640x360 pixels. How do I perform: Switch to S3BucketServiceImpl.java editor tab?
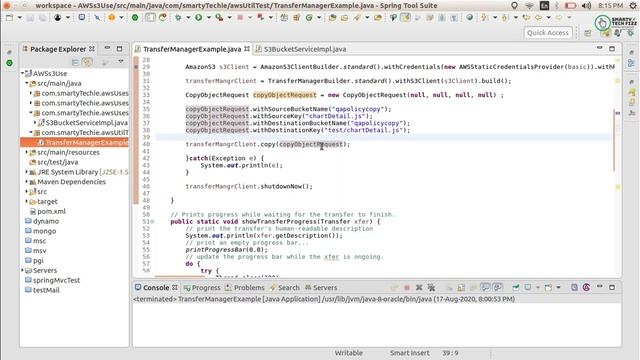tap(304, 49)
